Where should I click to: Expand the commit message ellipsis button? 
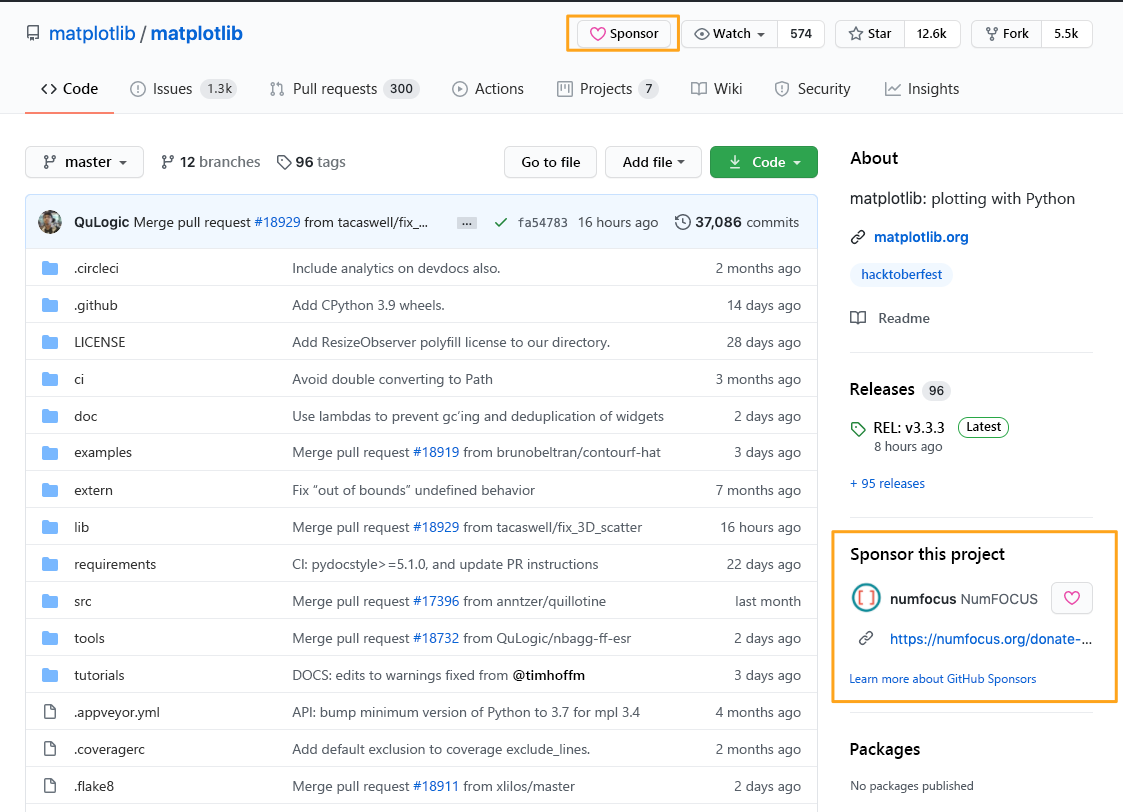tap(467, 223)
